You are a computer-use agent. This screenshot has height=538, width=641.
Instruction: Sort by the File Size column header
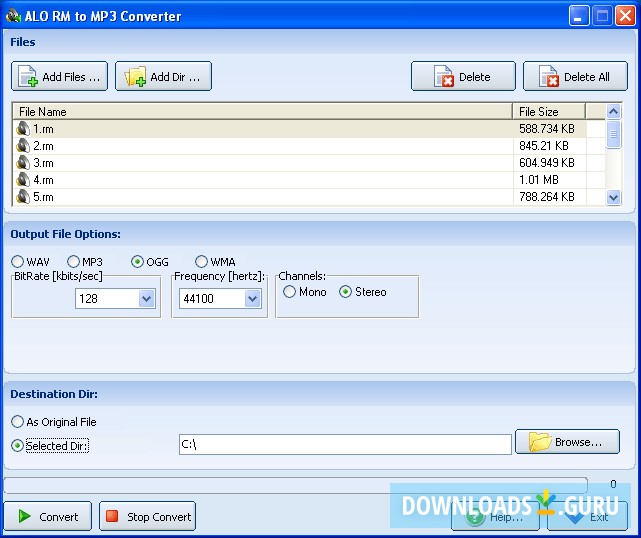[x=549, y=112]
